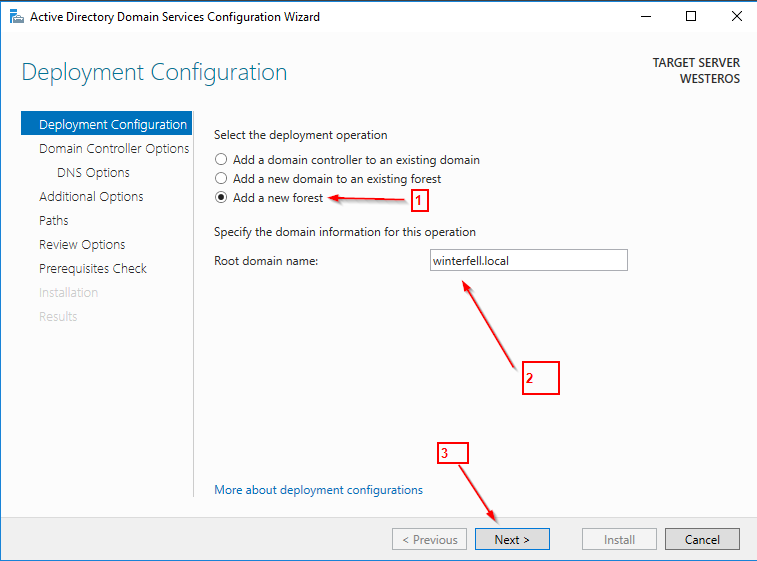Screen dimensions: 757x561
Task: Close the wizard window
Action: click(x=736, y=16)
